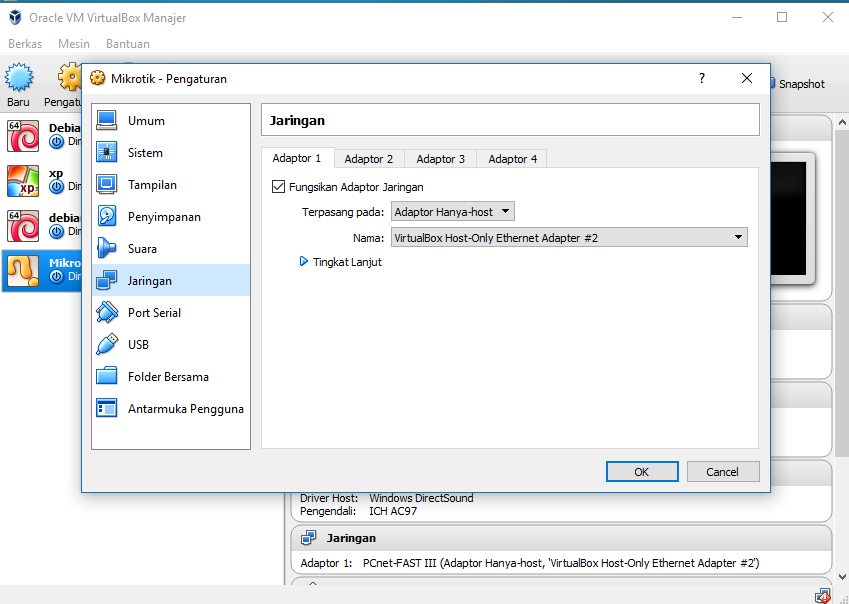
Task: Click the scroll down arrow in details pane
Action: [842, 577]
